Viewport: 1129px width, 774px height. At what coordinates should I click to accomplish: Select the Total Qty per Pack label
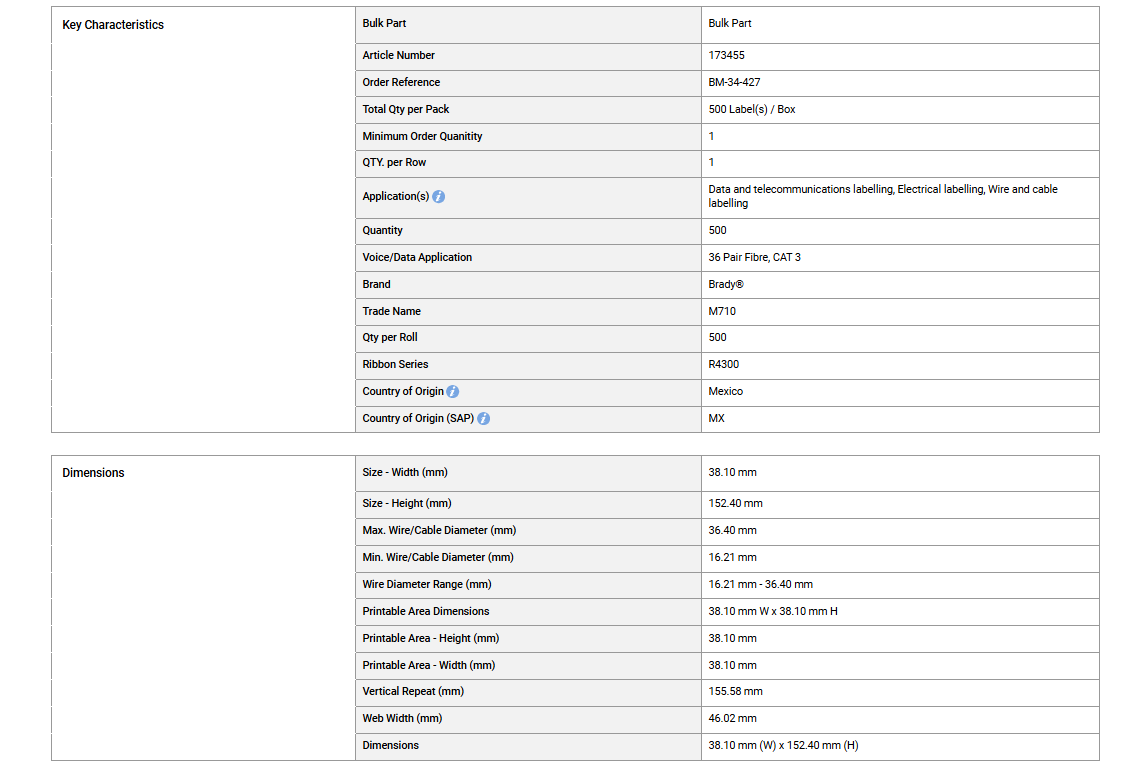[x=405, y=109]
